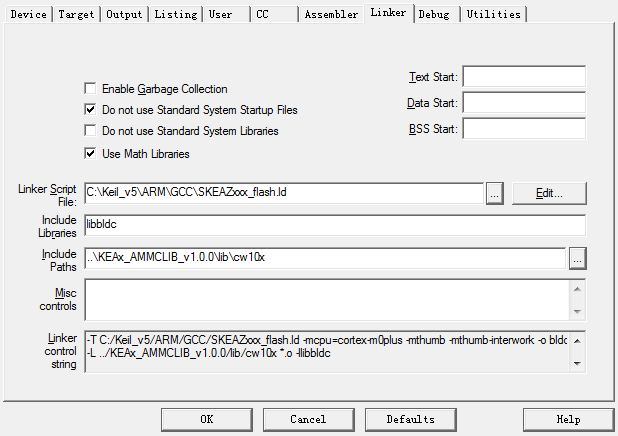Confirm settings with OK button
618x436 pixels.
click(207, 419)
